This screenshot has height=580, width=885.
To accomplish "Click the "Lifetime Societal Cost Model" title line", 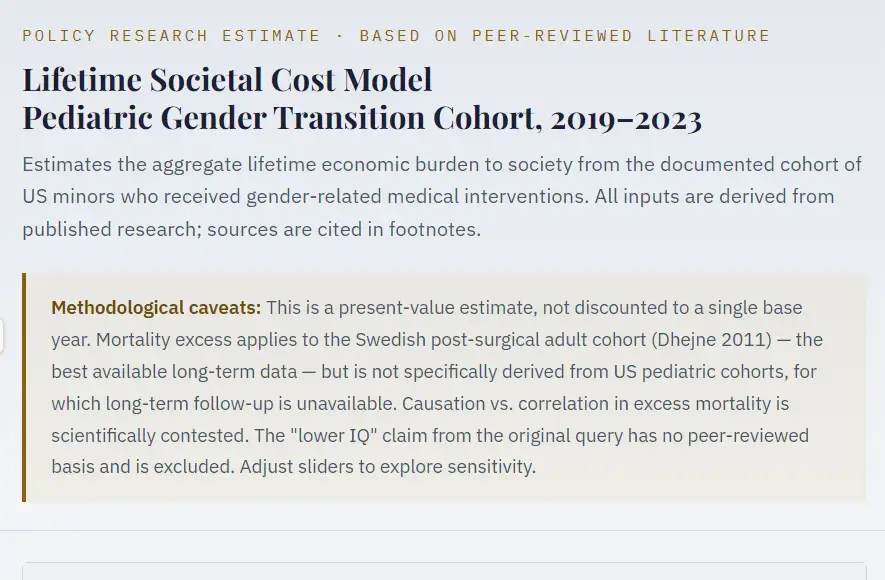I will [227, 79].
